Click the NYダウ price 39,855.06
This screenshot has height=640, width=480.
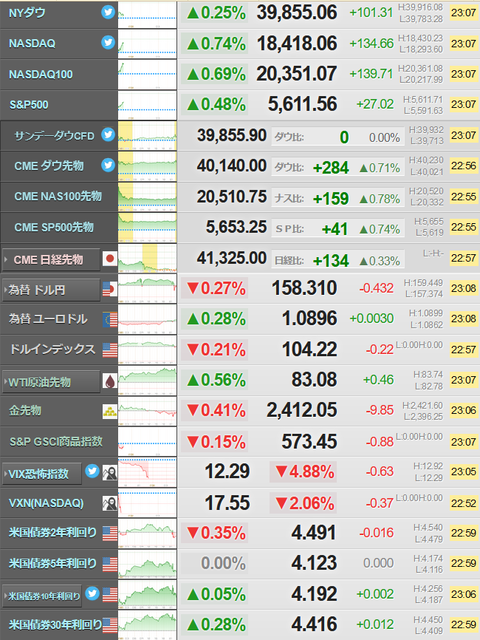click(x=297, y=13)
